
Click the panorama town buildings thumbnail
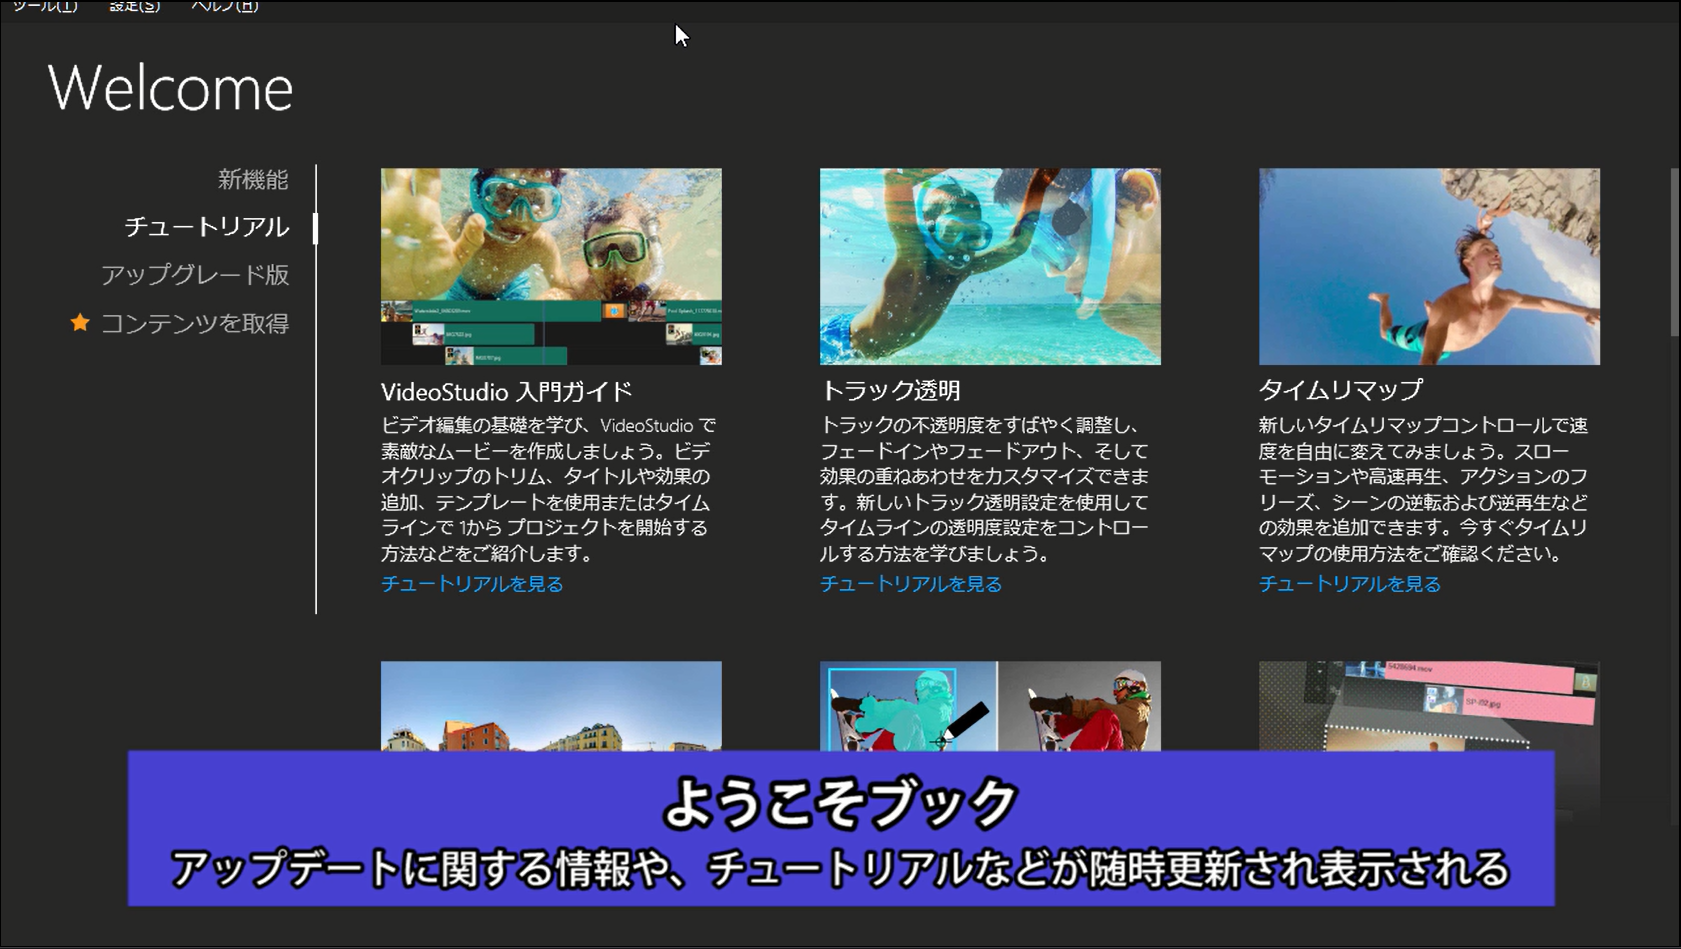[551, 706]
